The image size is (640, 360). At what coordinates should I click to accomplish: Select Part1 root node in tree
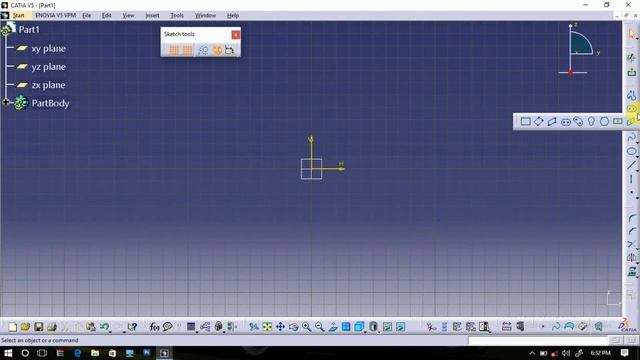(x=29, y=30)
